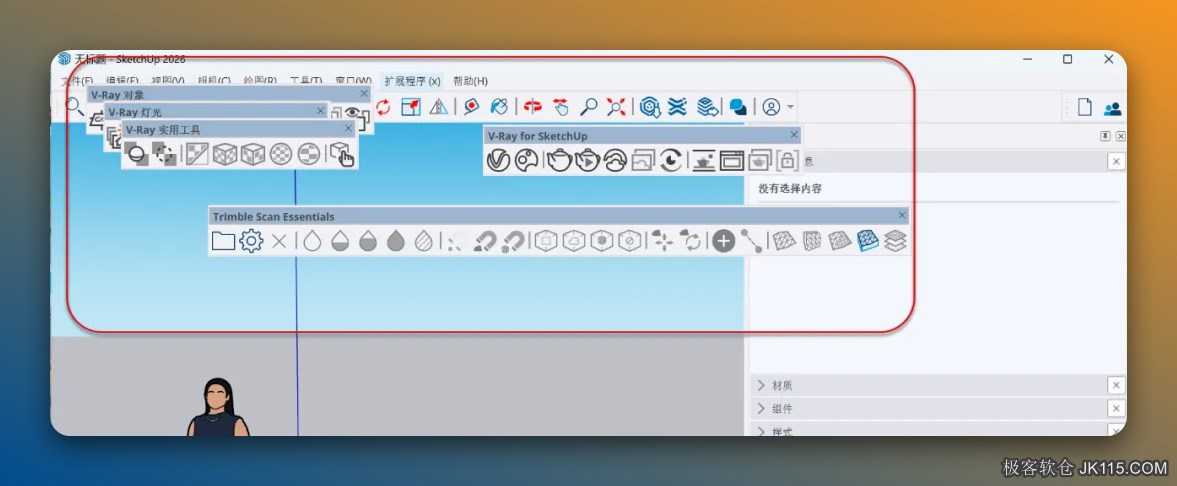Open the Trimble Scan Essentials folder icon
Image resolution: width=1177 pixels, height=486 pixels.
(223, 241)
